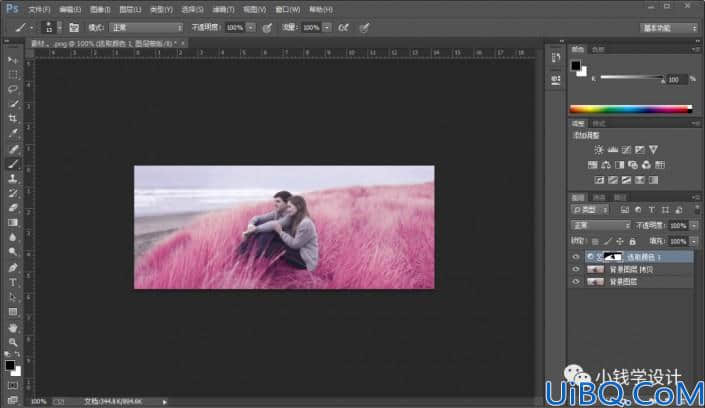Select the Brush tool in the toolbox
The image size is (705, 408).
point(13,164)
